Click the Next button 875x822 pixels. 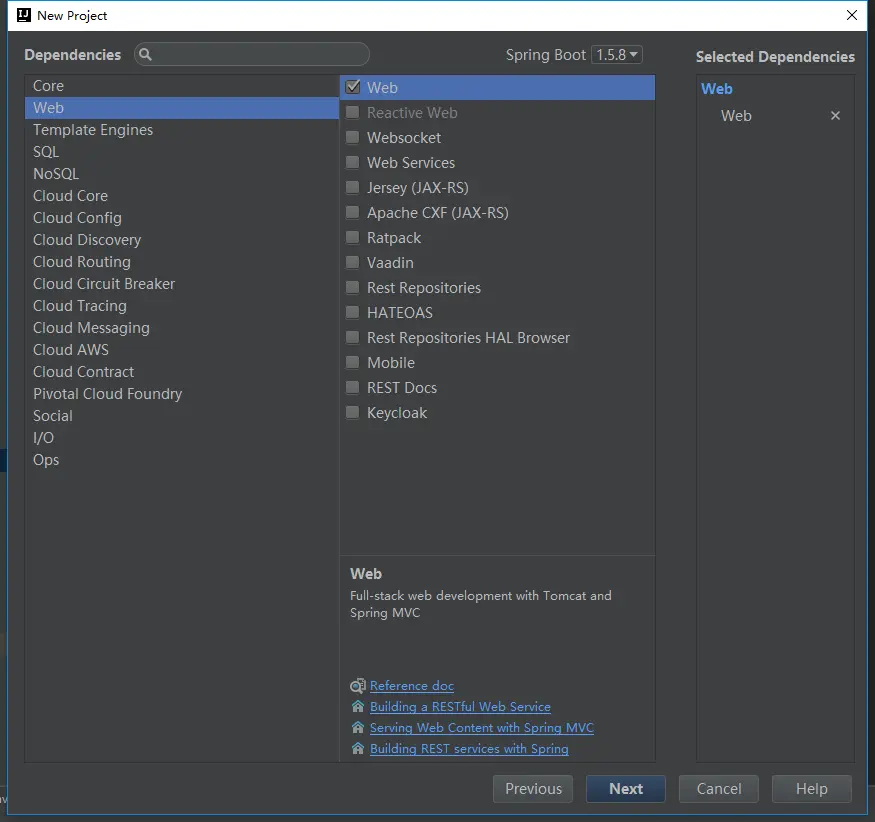[x=626, y=789]
